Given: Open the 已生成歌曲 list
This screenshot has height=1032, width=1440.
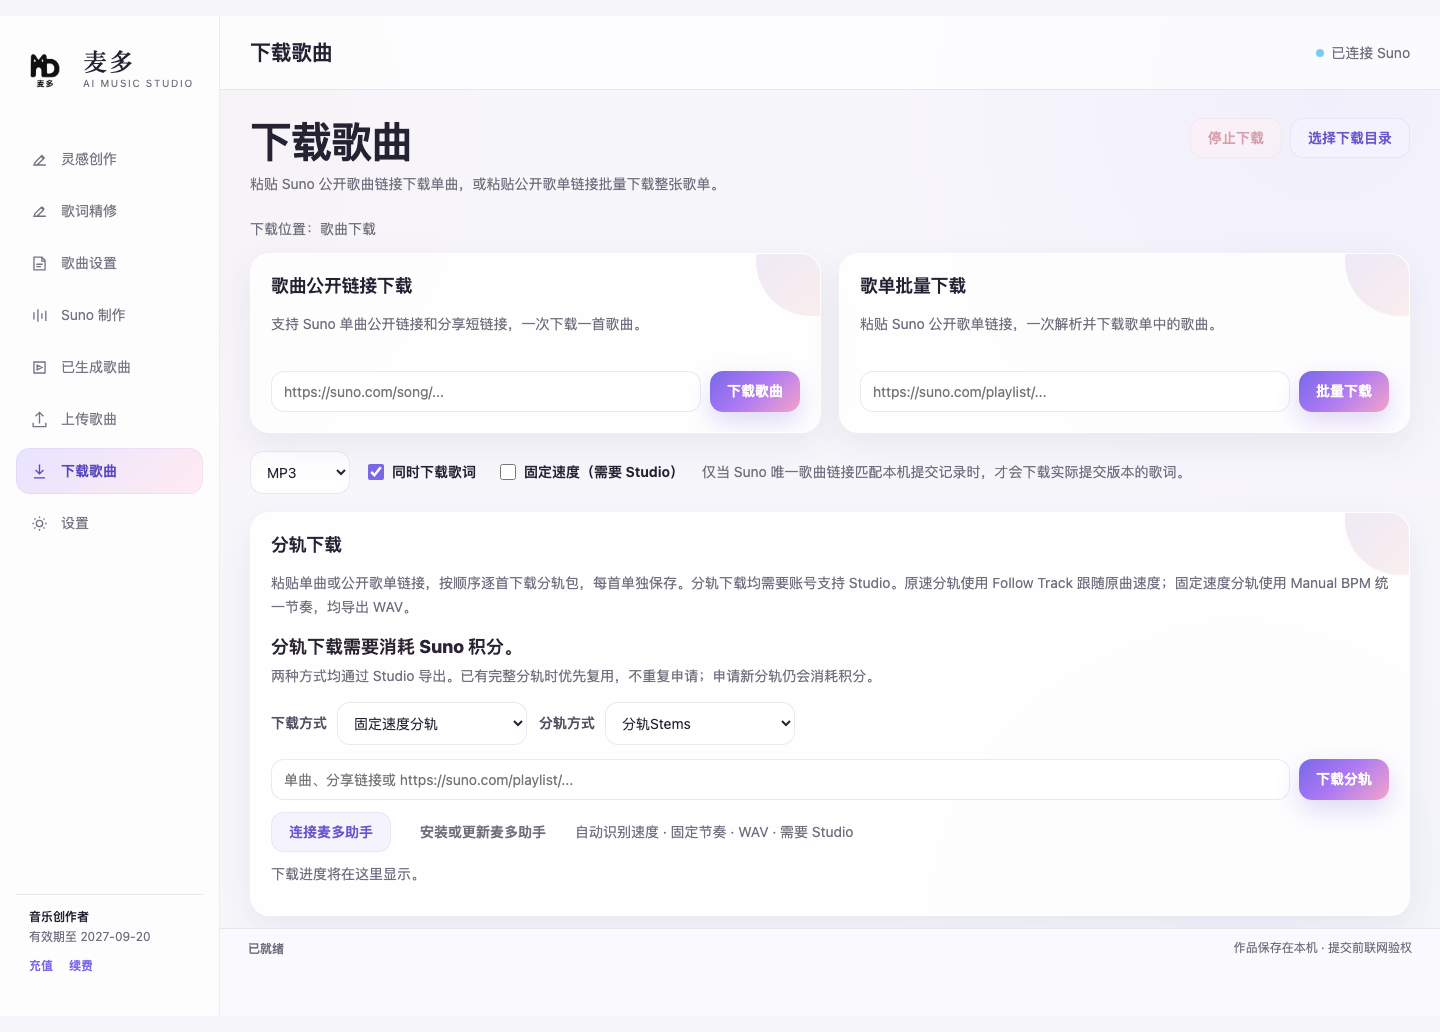Looking at the screenshot, I should (x=109, y=367).
